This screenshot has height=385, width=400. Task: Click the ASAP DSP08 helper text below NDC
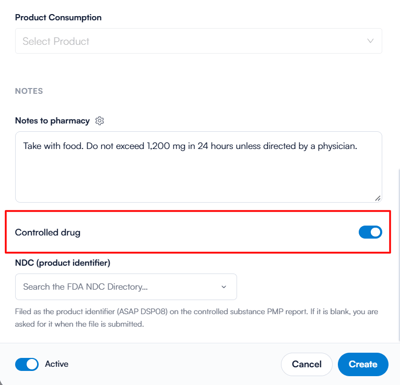point(196,318)
